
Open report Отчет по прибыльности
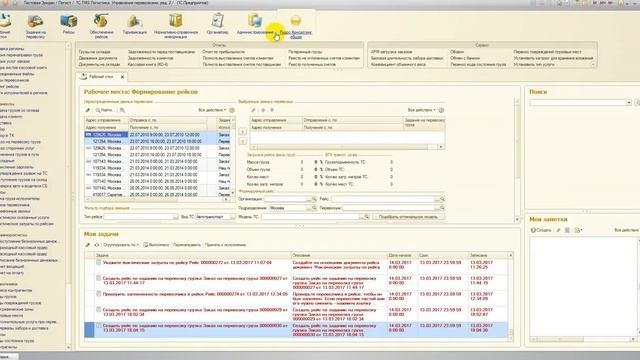pos(224,52)
